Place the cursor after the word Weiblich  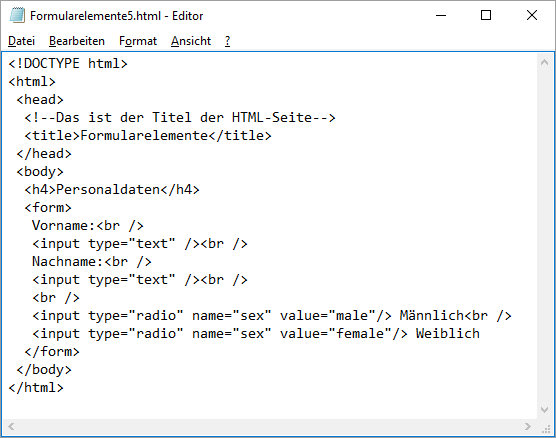tap(480, 333)
